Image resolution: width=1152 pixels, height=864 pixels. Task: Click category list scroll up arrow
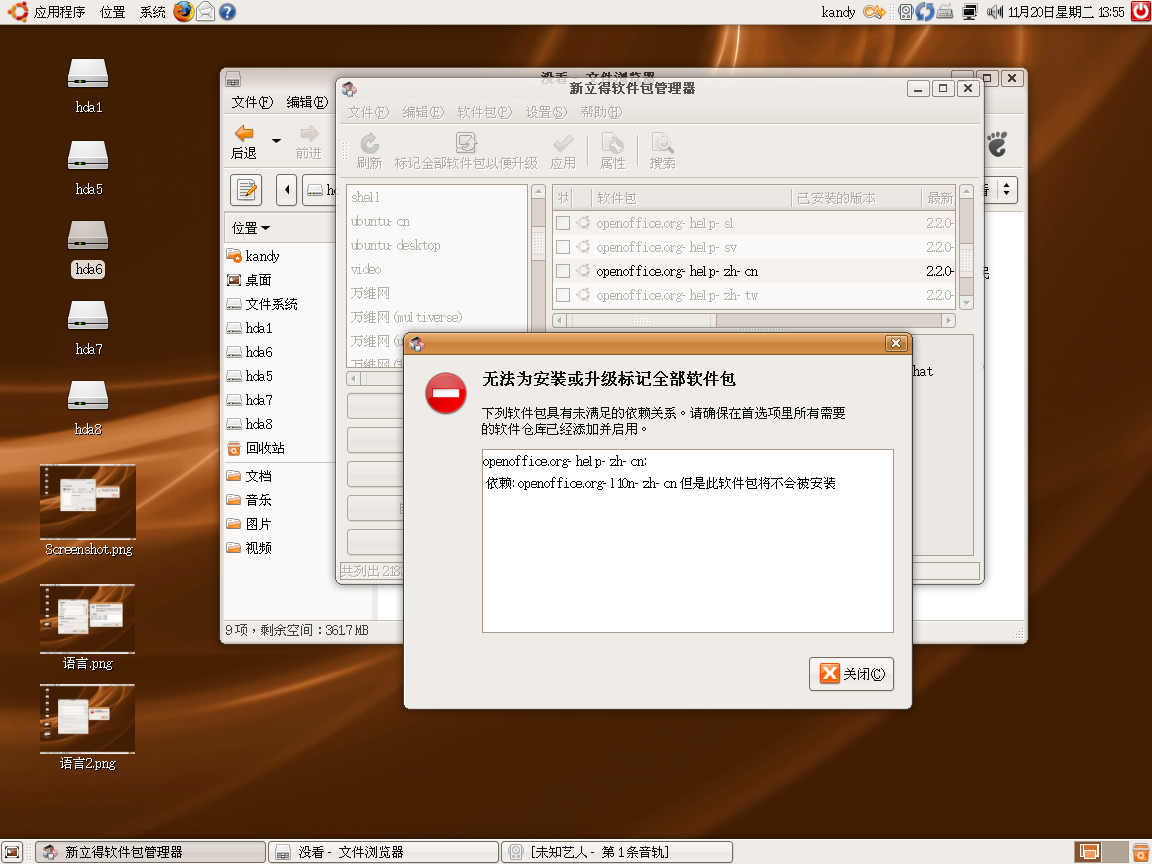pyautogui.click(x=538, y=191)
